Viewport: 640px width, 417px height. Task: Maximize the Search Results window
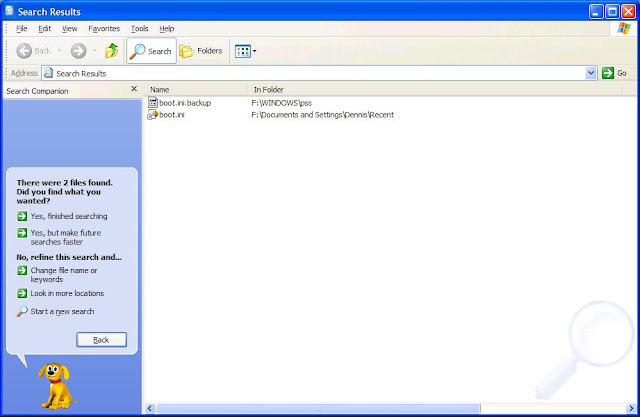pyautogui.click(x=612, y=11)
